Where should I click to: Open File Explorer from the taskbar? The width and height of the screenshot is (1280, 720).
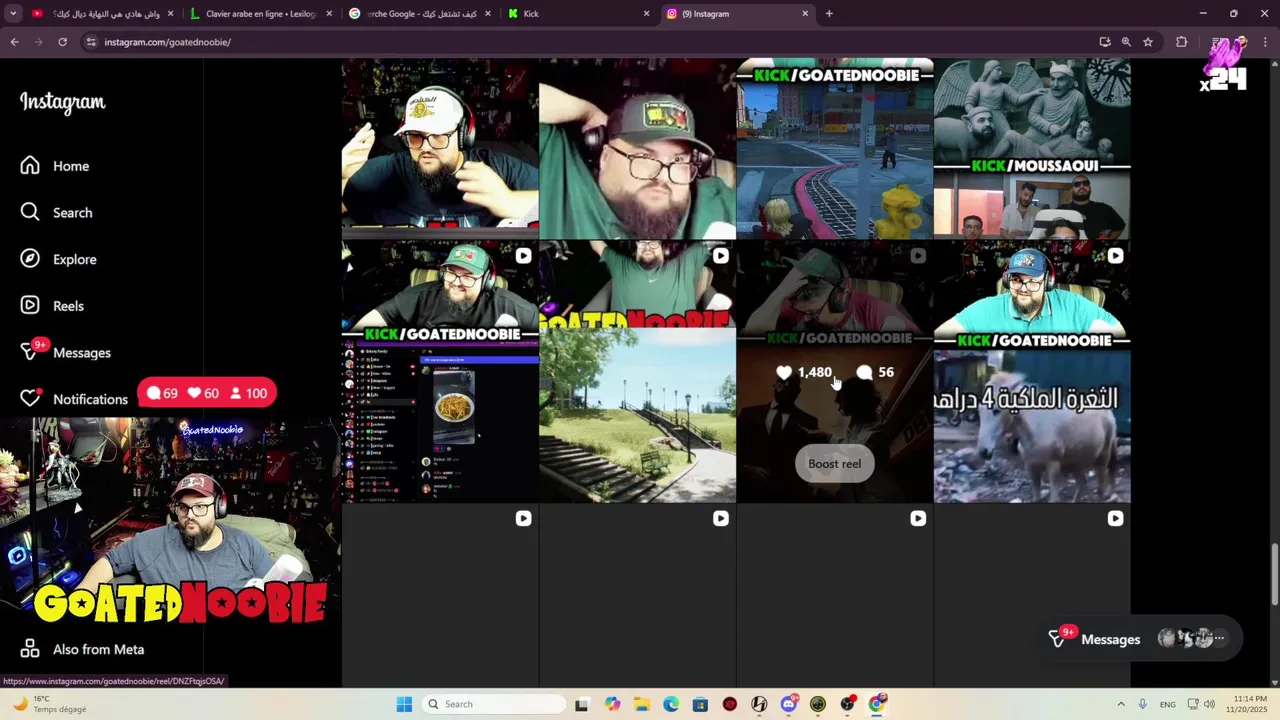coord(641,704)
